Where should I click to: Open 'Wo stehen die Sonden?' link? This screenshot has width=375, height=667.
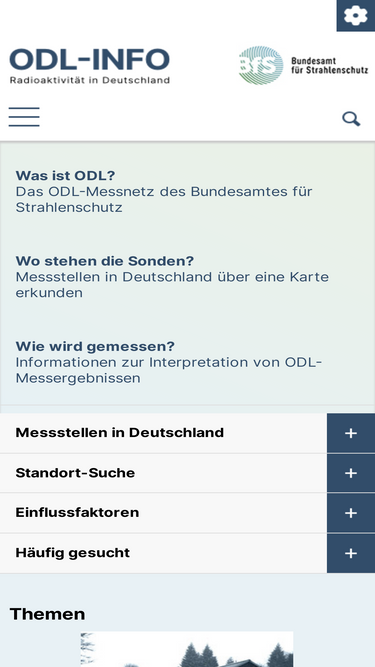click(x=105, y=260)
